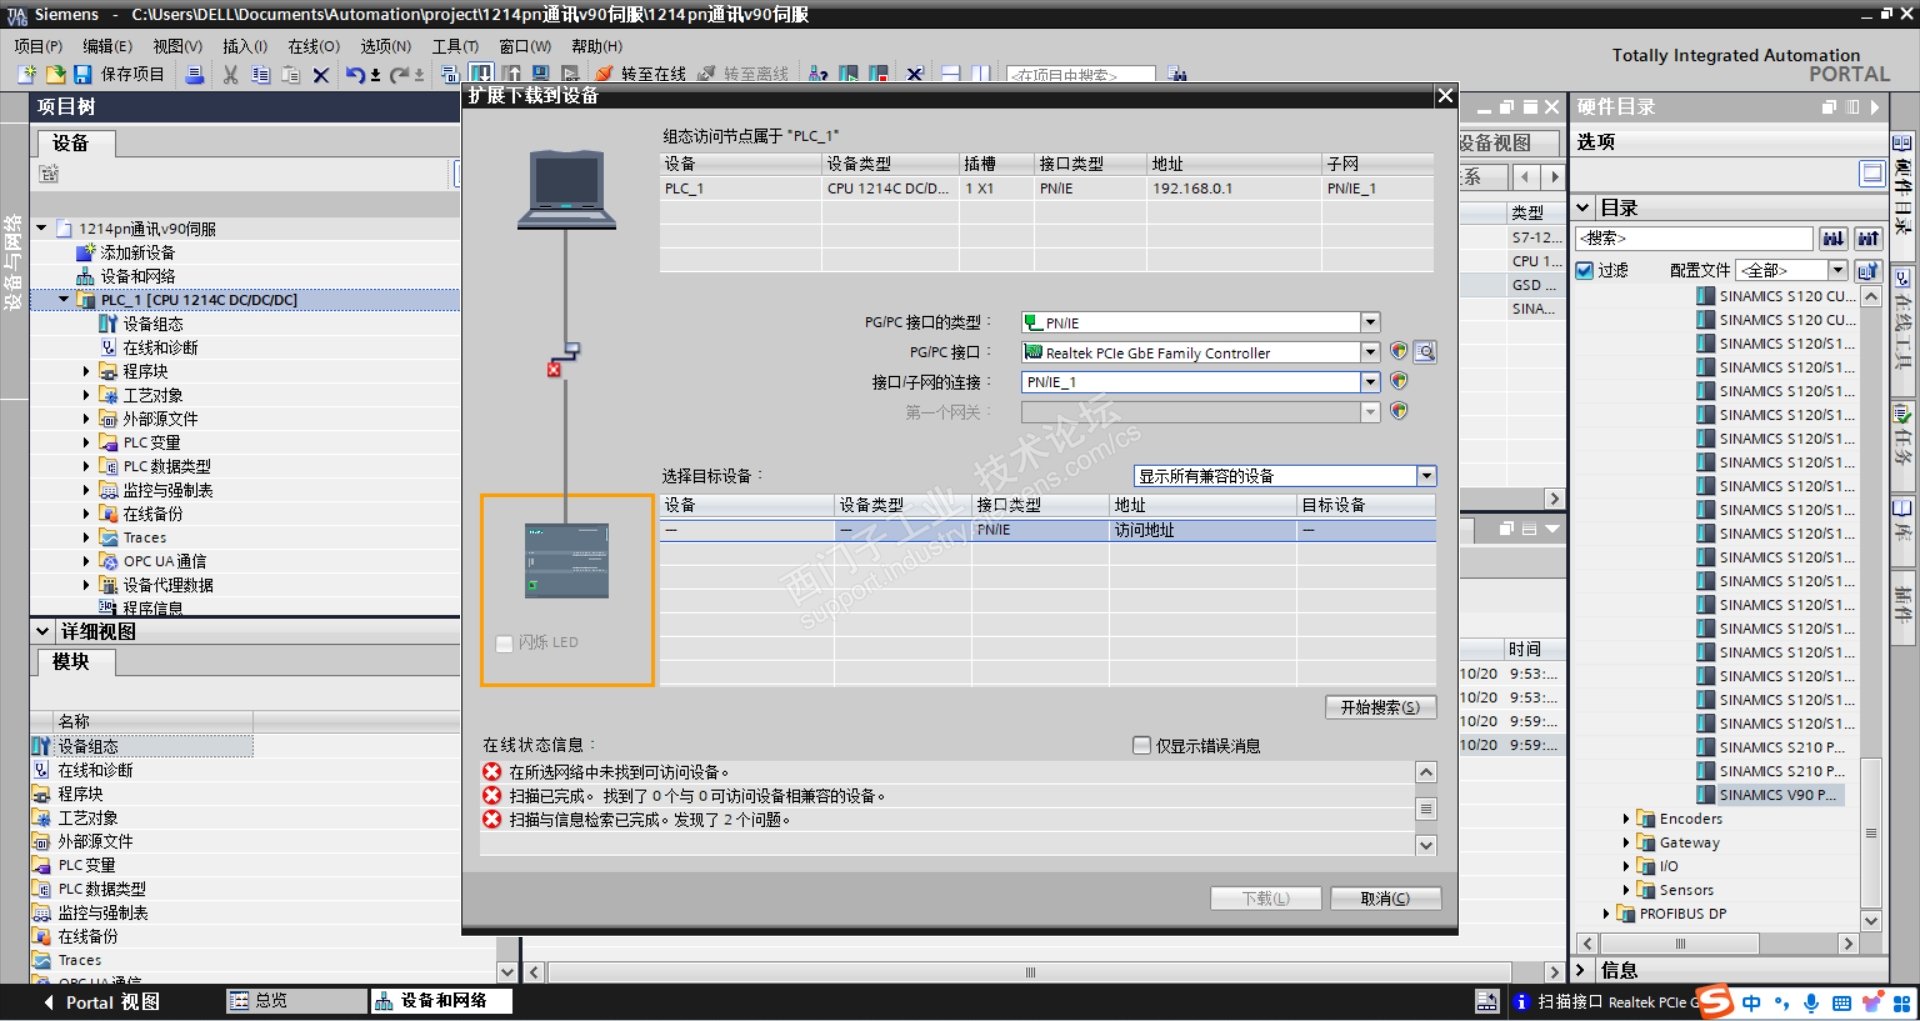Click the copy toolbar icon
1920x1021 pixels.
point(261,74)
